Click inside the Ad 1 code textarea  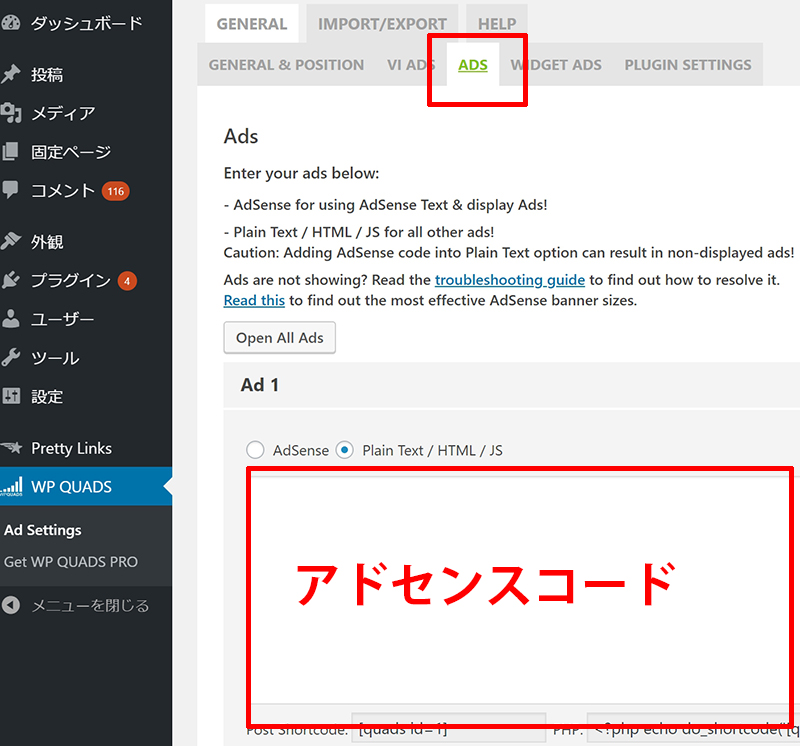[523, 589]
